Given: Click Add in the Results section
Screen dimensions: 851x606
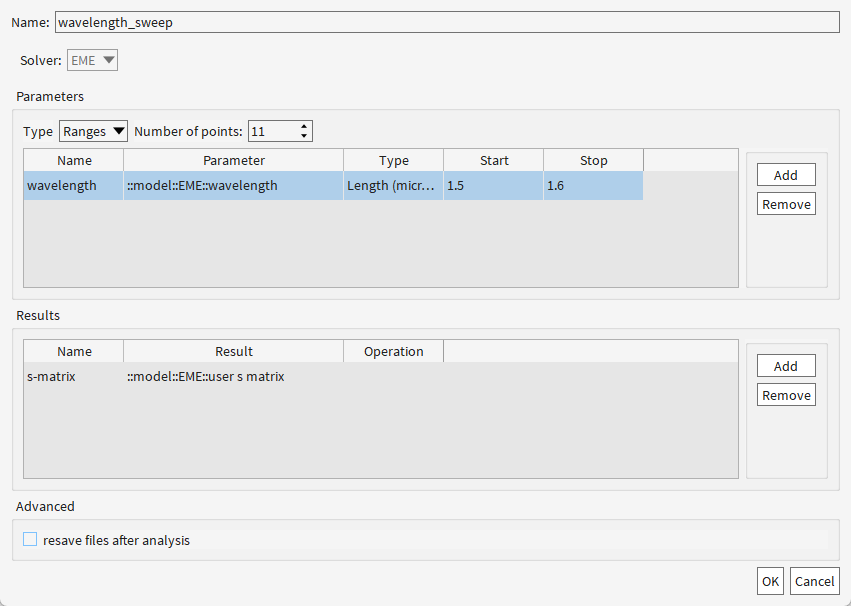Looking at the screenshot, I should coord(786,366).
